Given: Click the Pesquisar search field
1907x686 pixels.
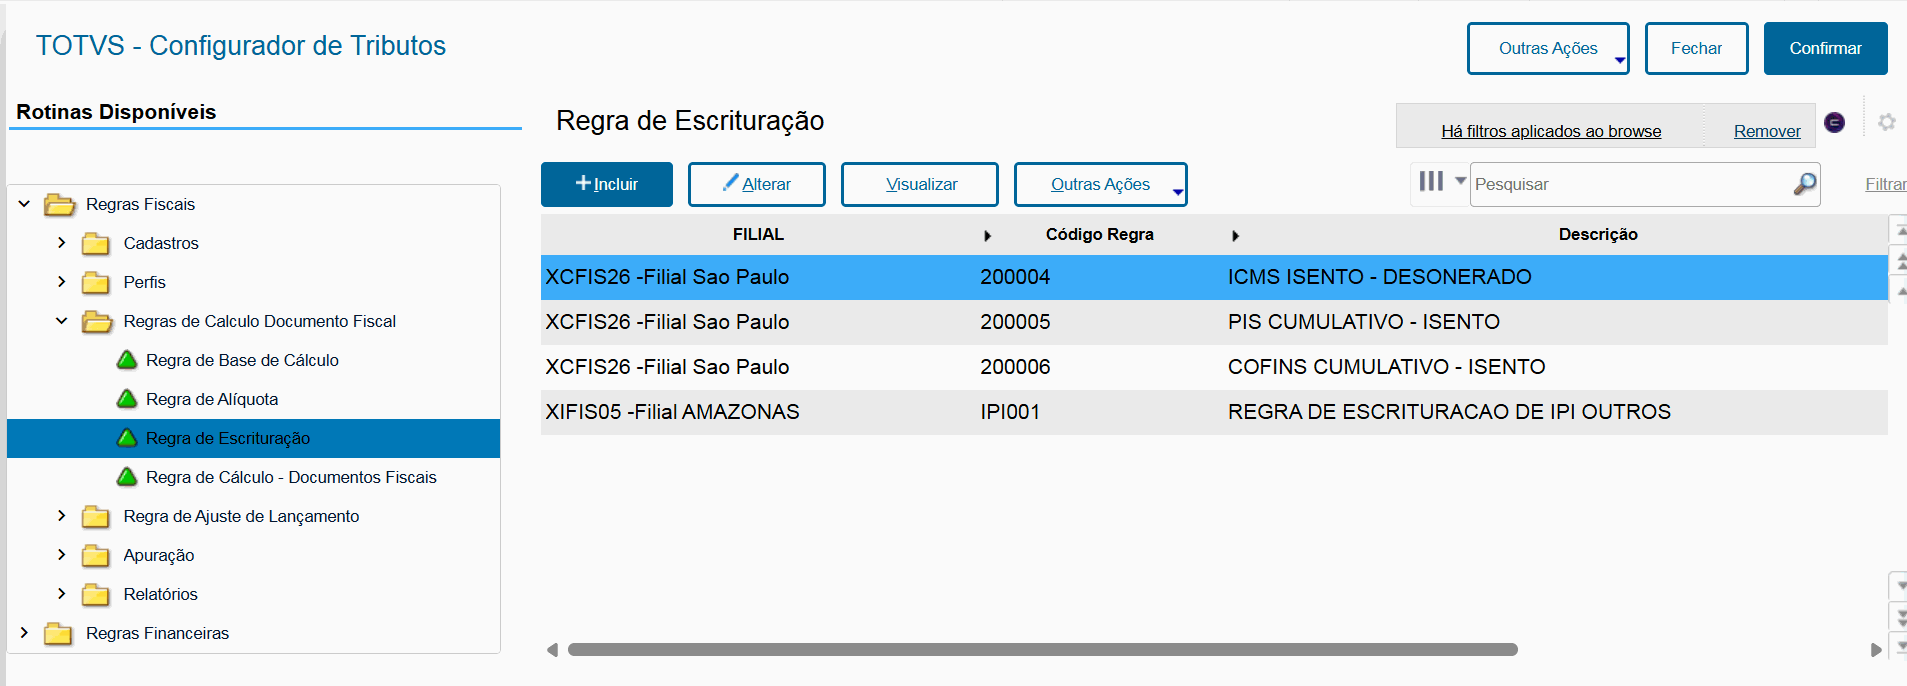Looking at the screenshot, I should pos(1630,185).
